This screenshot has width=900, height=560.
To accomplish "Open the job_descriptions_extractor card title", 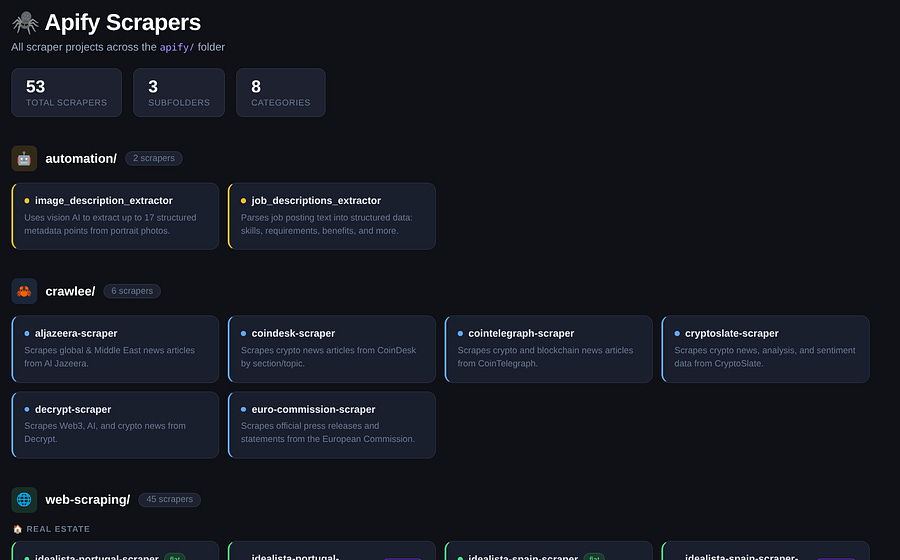I will [316, 201].
